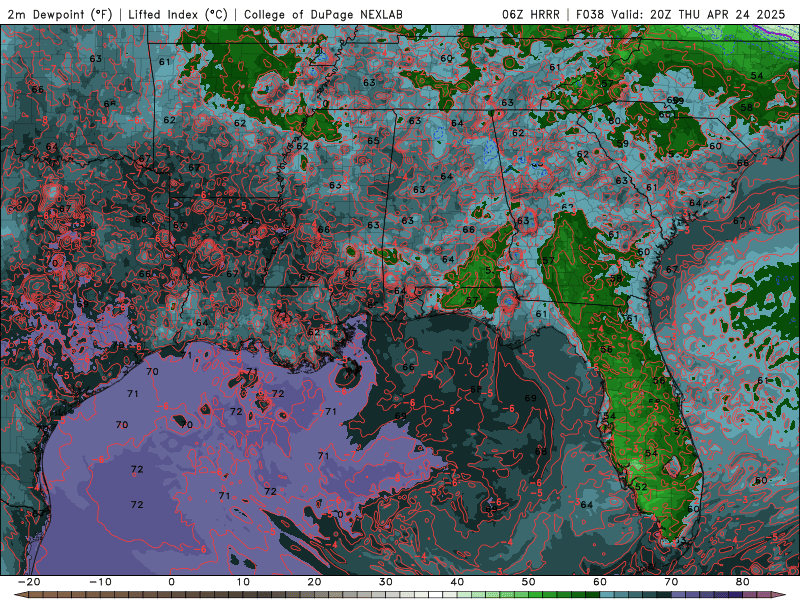
Task: Click the 20 label on the color scale
Action: tap(314, 582)
